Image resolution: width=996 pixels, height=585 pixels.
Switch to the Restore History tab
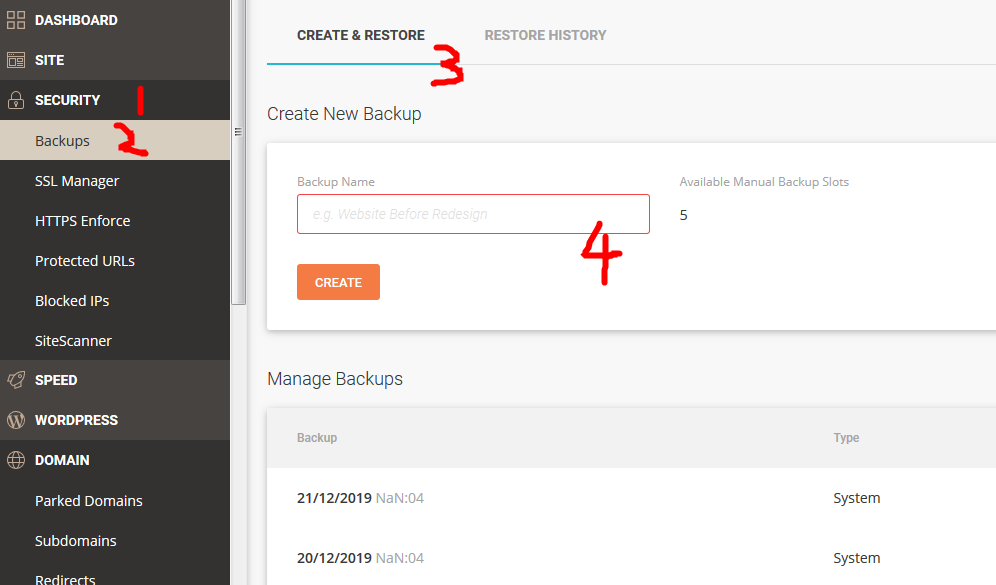pos(545,35)
